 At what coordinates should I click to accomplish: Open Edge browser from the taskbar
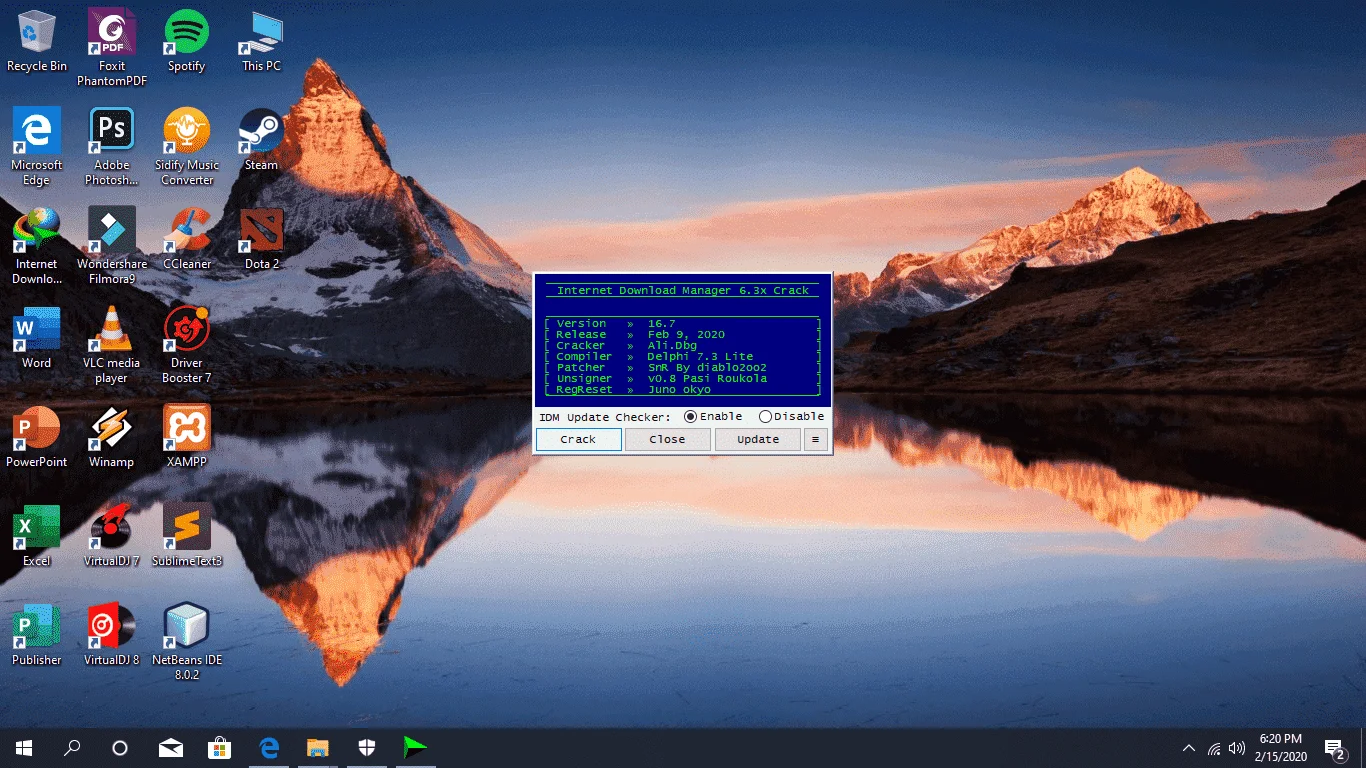(269, 747)
